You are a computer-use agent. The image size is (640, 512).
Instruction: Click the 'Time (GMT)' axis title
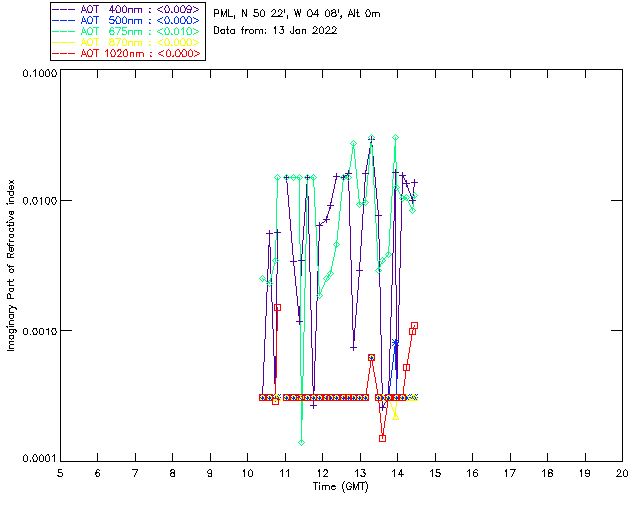click(x=340, y=487)
